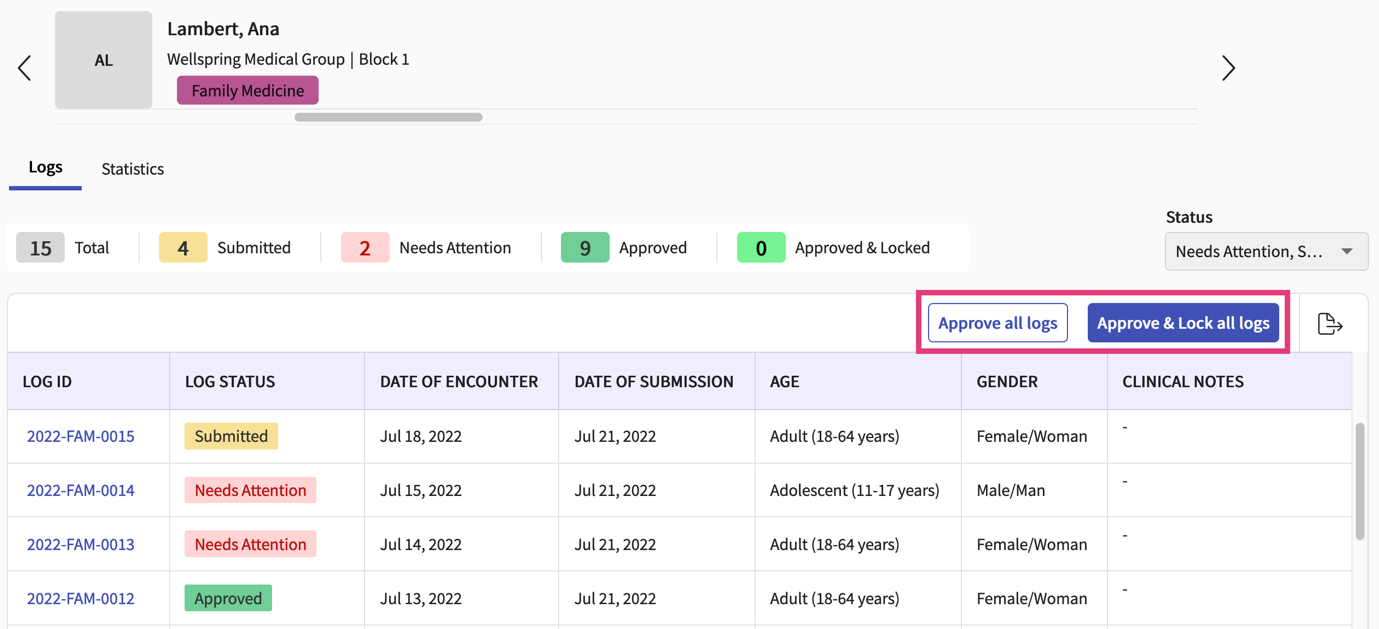Click the Submitted badge on log 2022-FAM-0015

click(231, 436)
